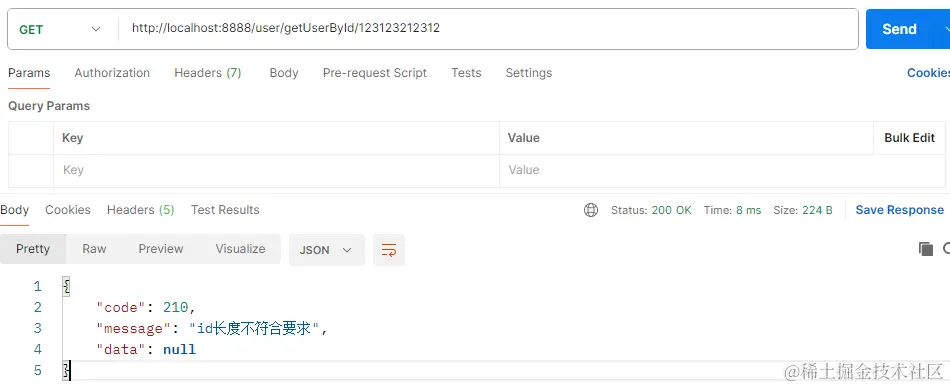The width and height of the screenshot is (950, 388).
Task: Click the globe network icon
Action: pyautogui.click(x=591, y=210)
